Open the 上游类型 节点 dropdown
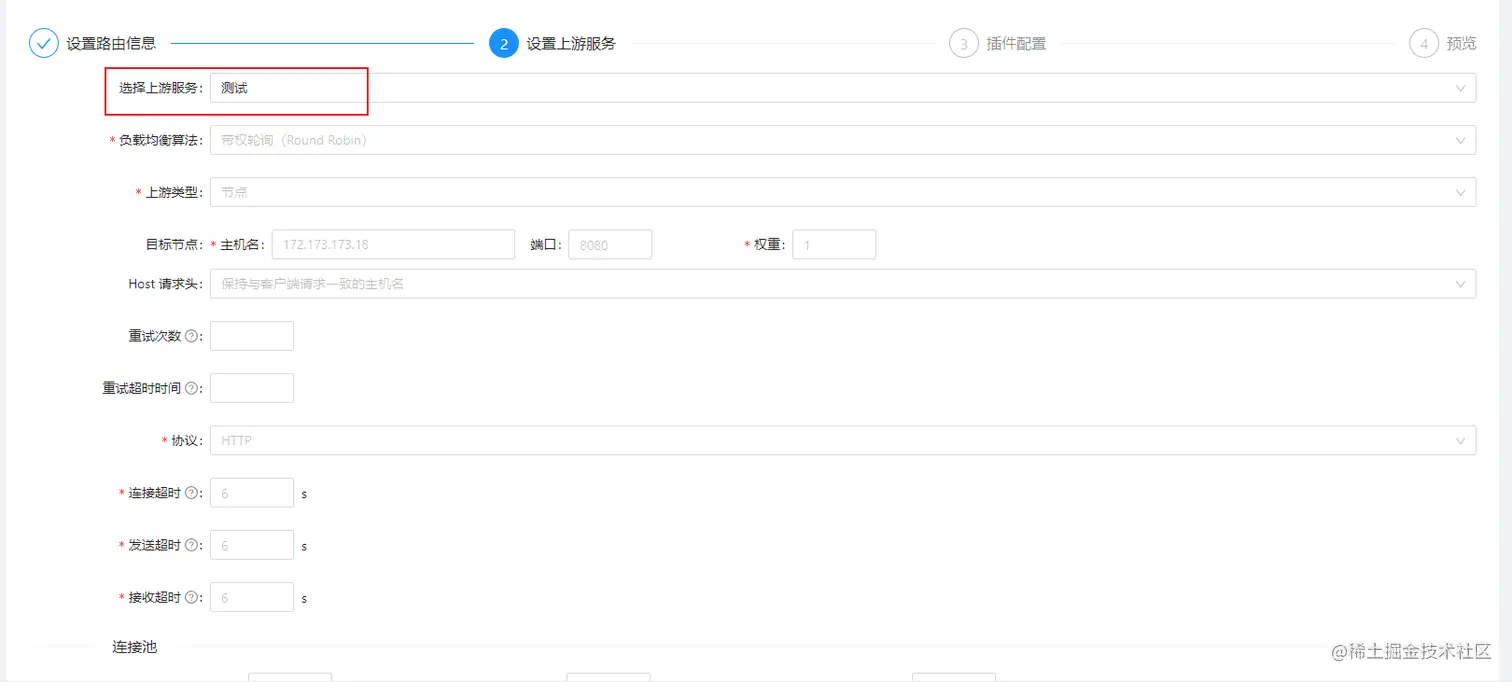 coord(842,192)
